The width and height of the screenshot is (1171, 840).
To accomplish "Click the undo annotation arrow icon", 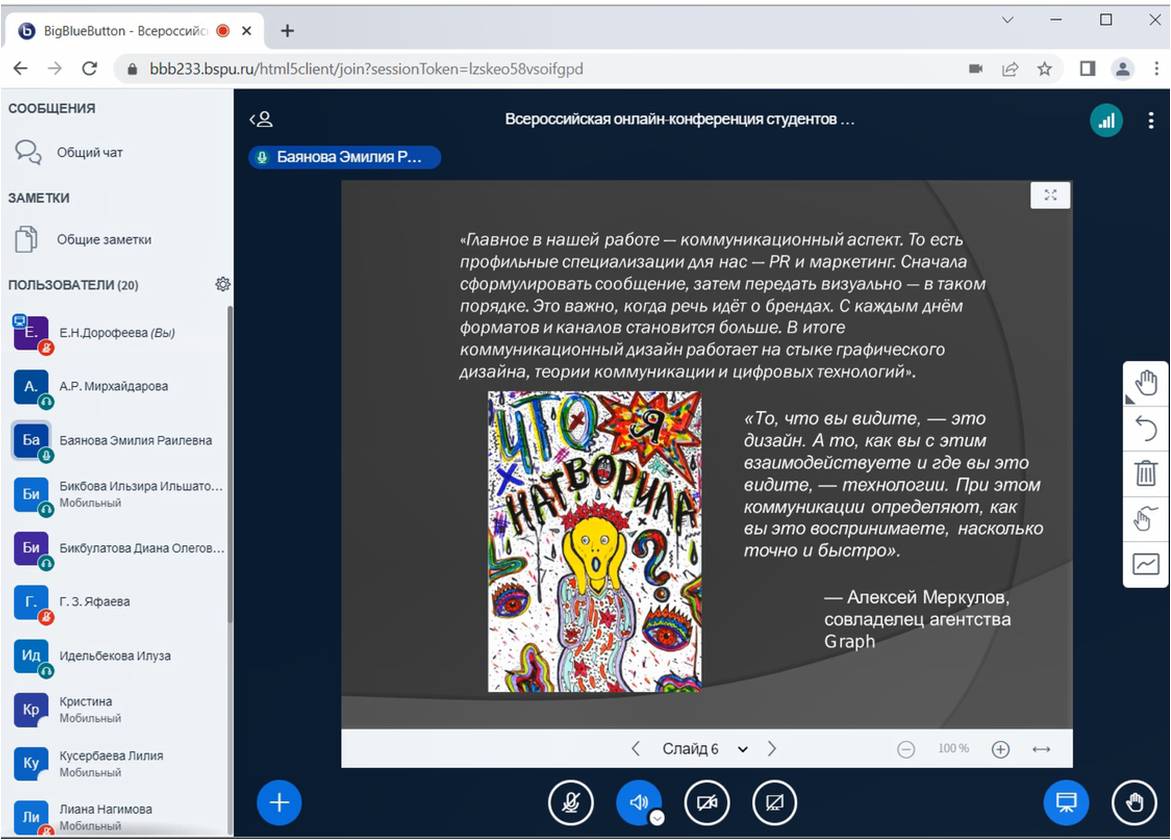I will coord(1146,429).
